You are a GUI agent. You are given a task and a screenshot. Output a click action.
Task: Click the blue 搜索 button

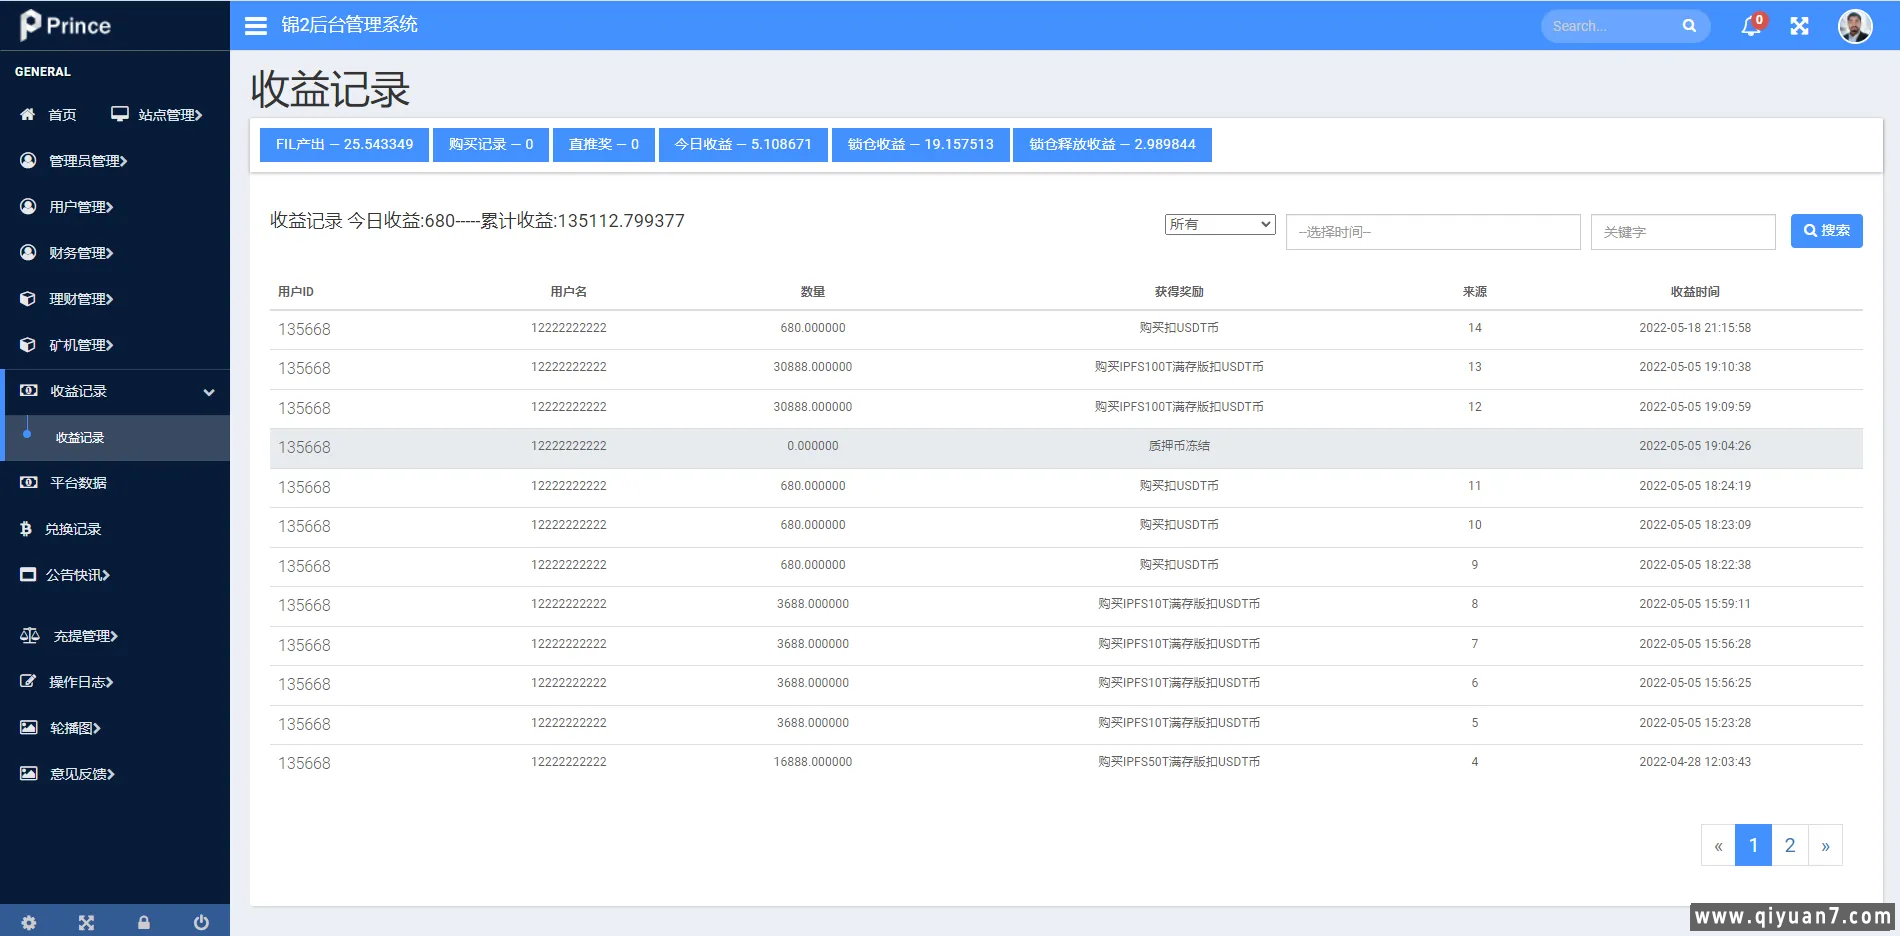pos(1826,231)
